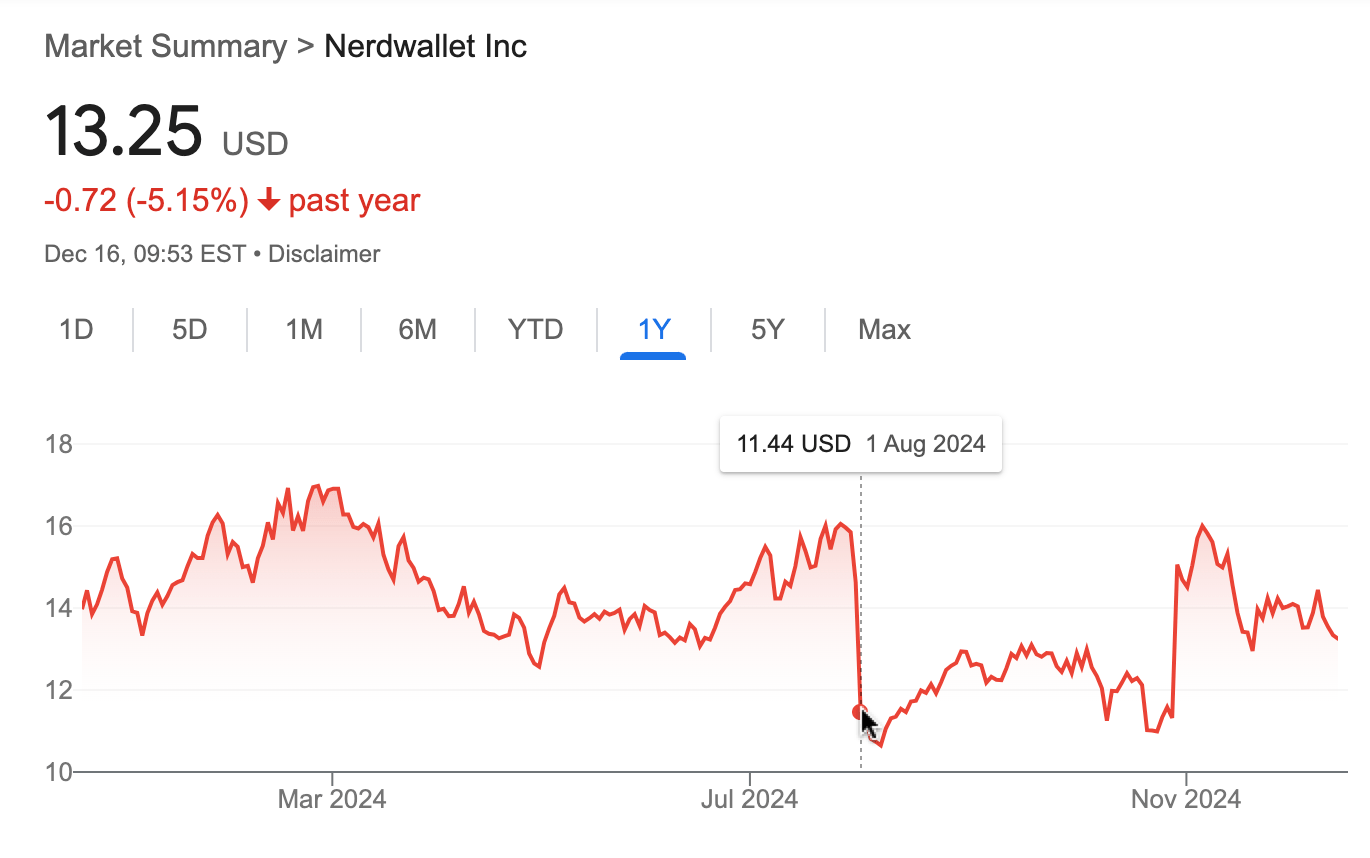Image resolution: width=1370 pixels, height=858 pixels.
Task: Click the red data point marker on chart
Action: [859, 711]
